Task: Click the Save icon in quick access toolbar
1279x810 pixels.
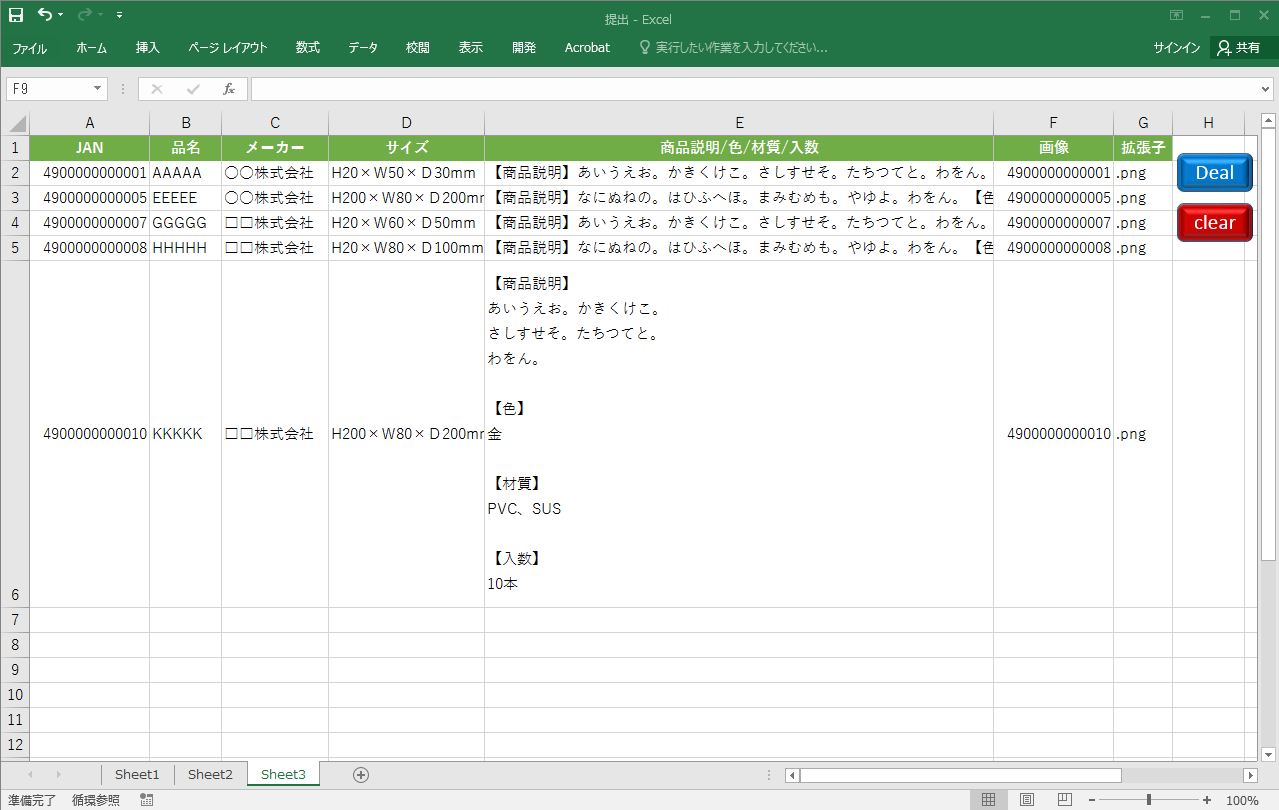Action: (x=16, y=15)
